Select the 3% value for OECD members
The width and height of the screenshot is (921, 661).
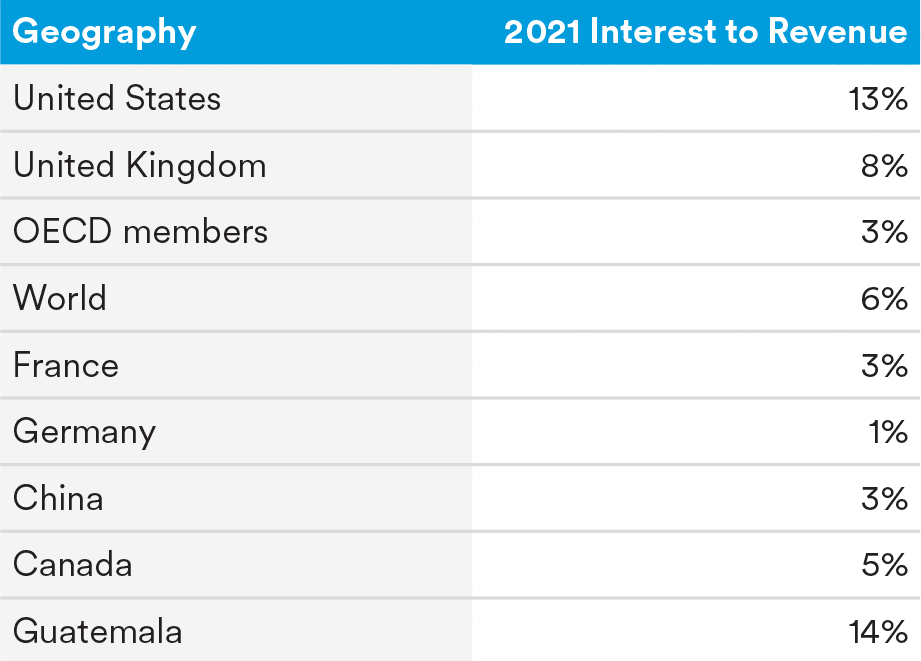point(884,232)
